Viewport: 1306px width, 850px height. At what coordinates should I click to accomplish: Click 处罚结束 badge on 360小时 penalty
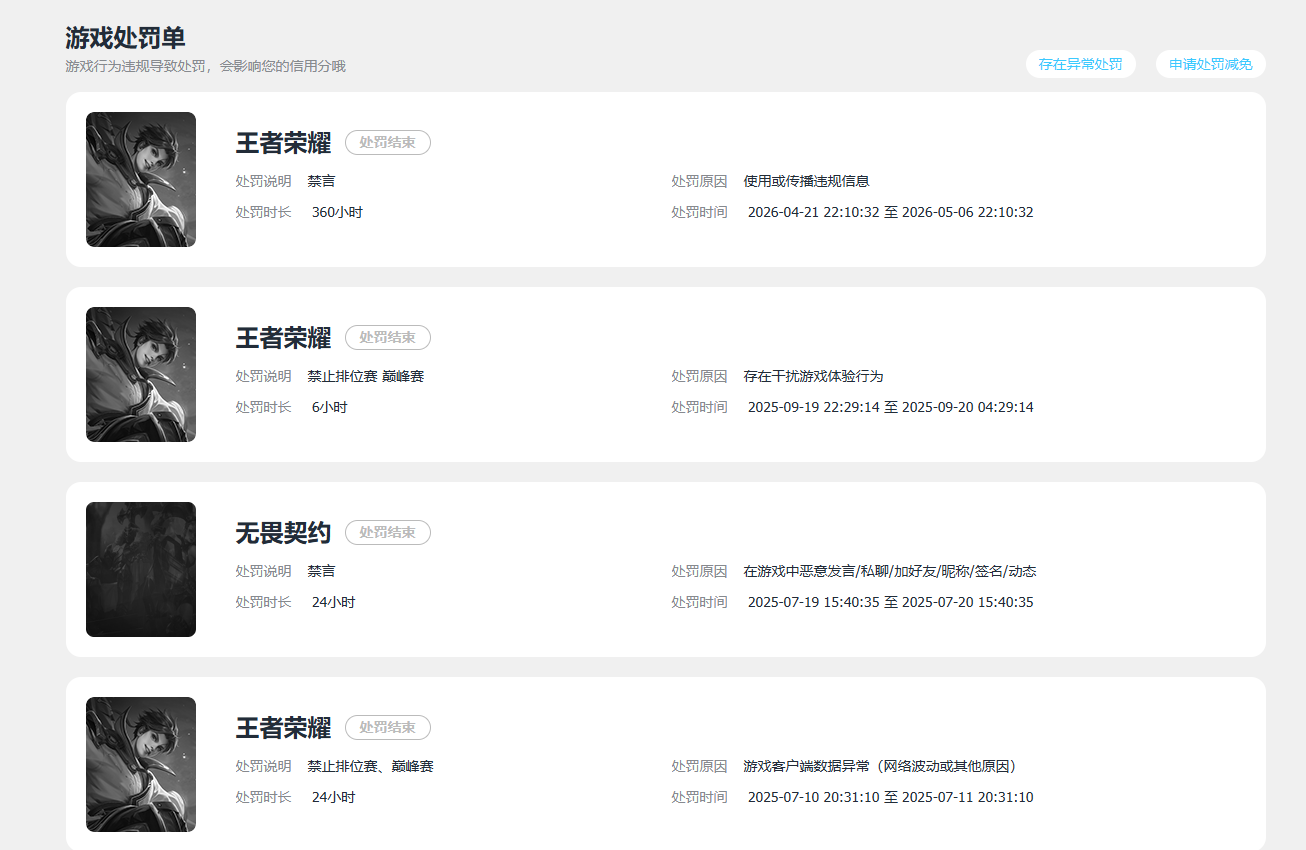[388, 143]
